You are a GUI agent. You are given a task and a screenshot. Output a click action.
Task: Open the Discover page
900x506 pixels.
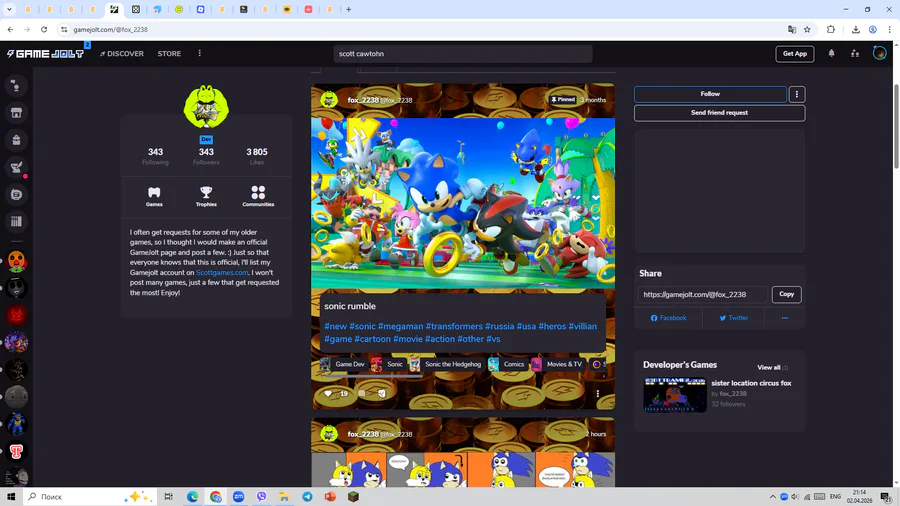tap(122, 53)
